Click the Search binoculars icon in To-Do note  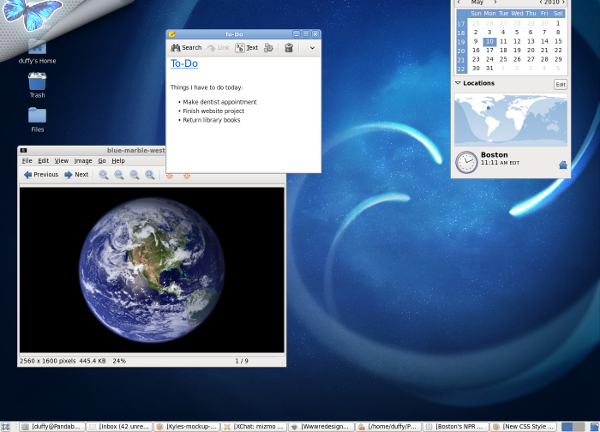click(x=175, y=48)
